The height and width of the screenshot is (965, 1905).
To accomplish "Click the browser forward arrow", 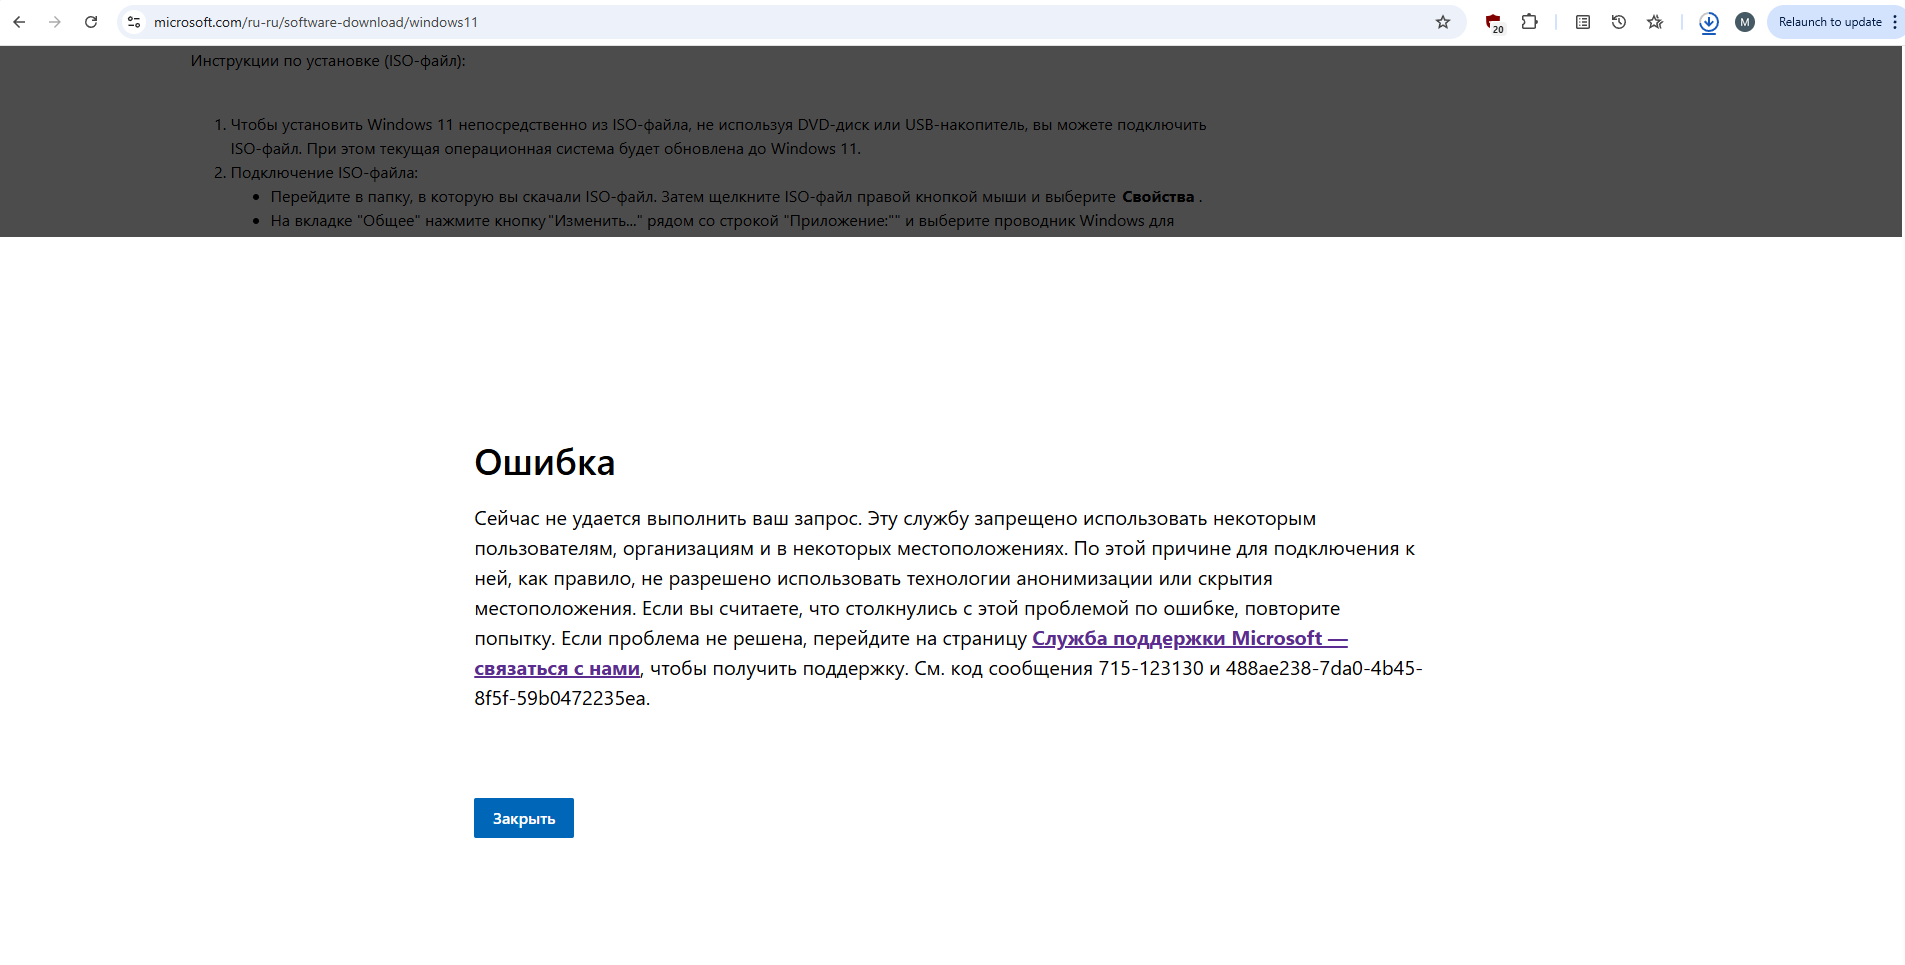I will pos(55,22).
